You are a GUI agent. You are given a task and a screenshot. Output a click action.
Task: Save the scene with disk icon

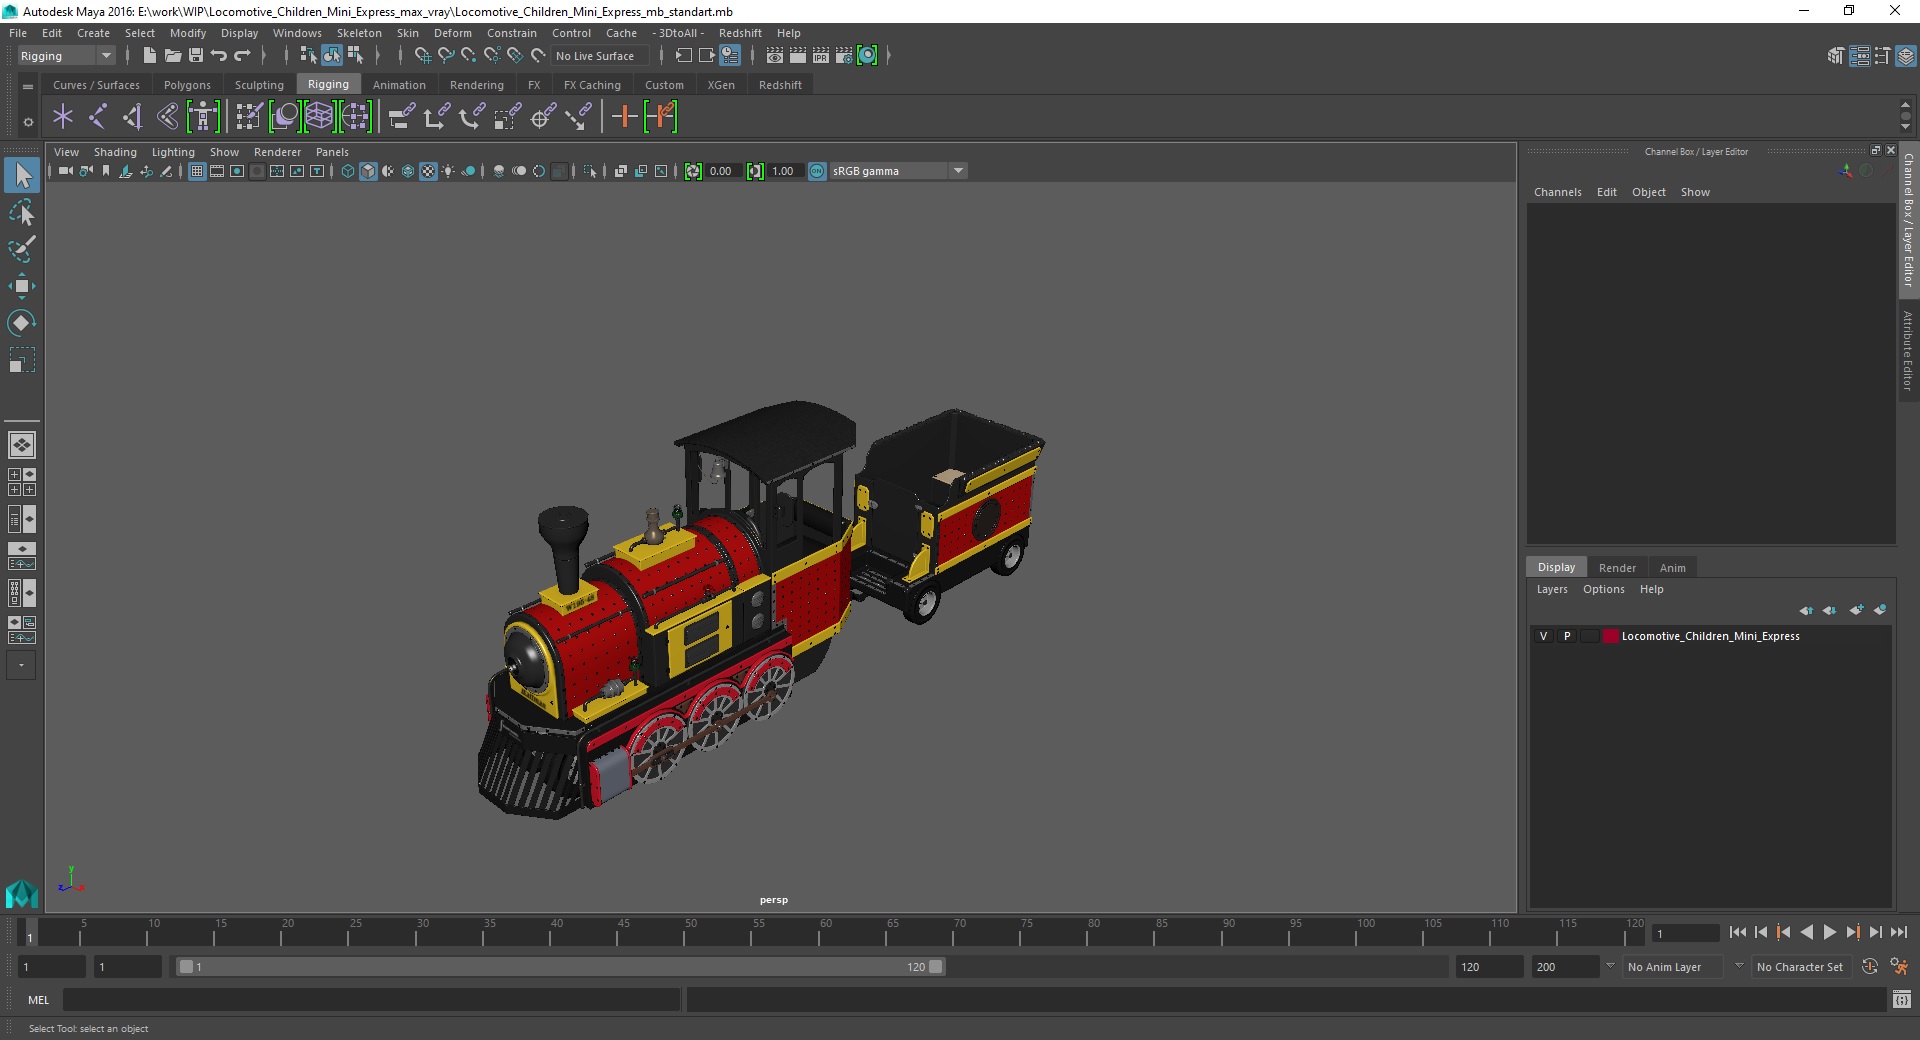196,56
